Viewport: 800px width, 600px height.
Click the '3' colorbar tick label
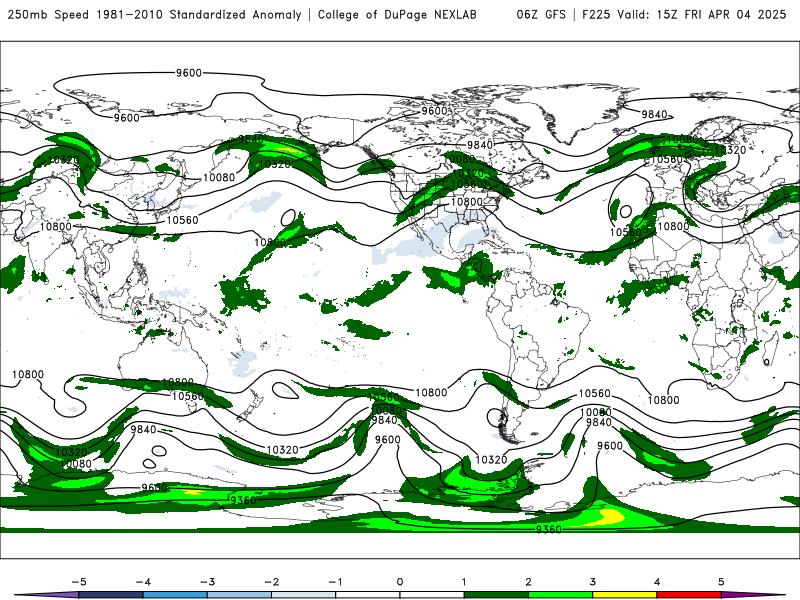[593, 582]
